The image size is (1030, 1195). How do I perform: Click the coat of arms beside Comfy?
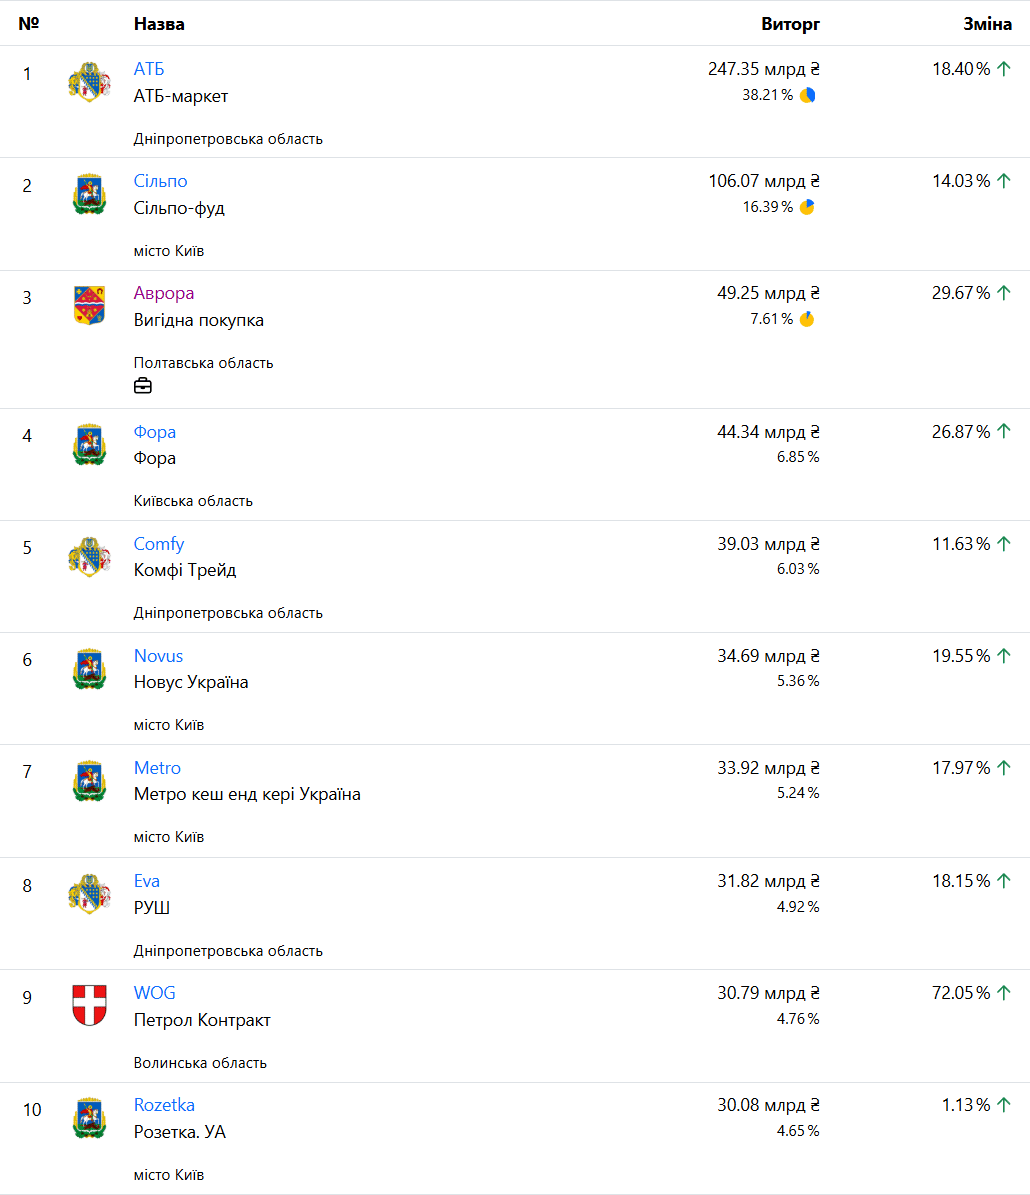pos(89,557)
